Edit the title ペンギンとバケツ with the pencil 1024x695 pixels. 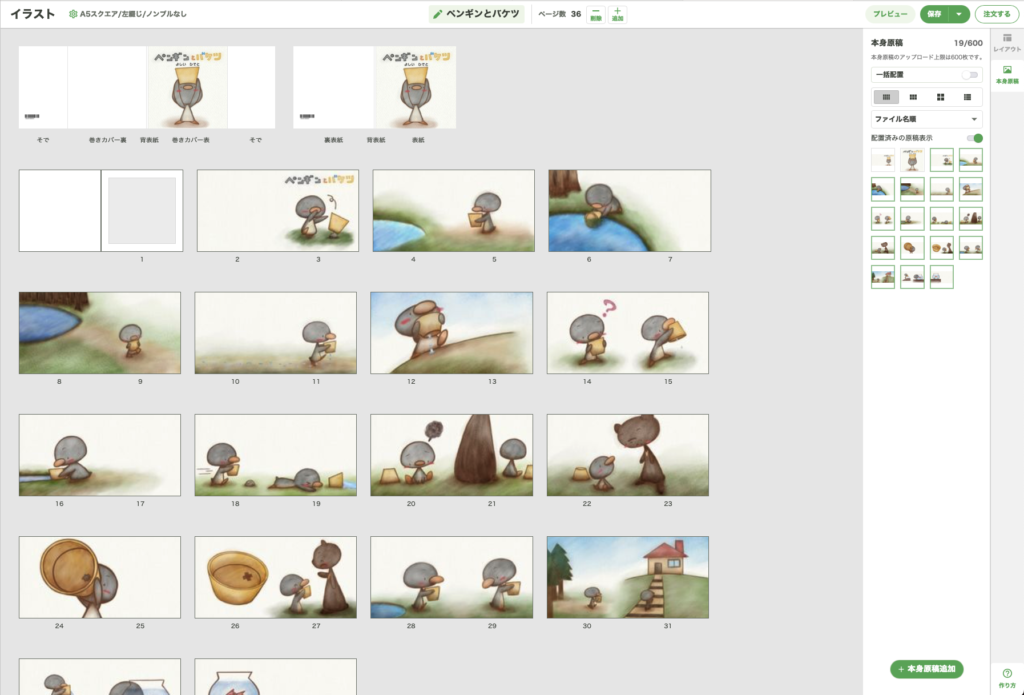[x=438, y=14]
